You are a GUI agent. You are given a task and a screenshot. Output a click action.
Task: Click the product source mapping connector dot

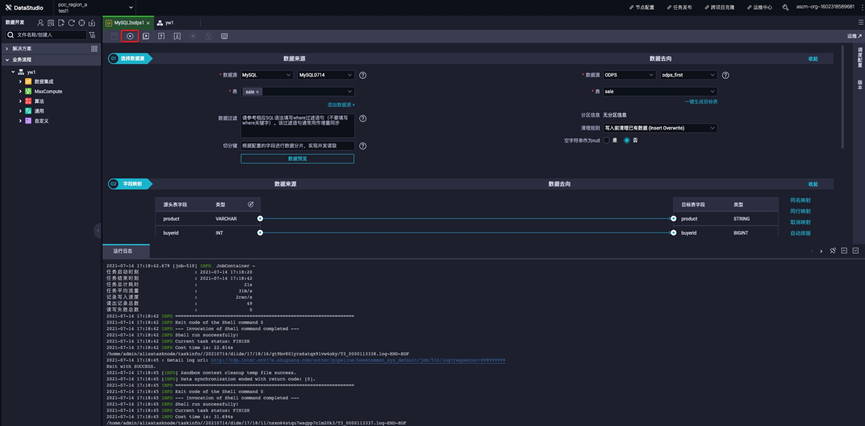pyautogui.click(x=260, y=218)
